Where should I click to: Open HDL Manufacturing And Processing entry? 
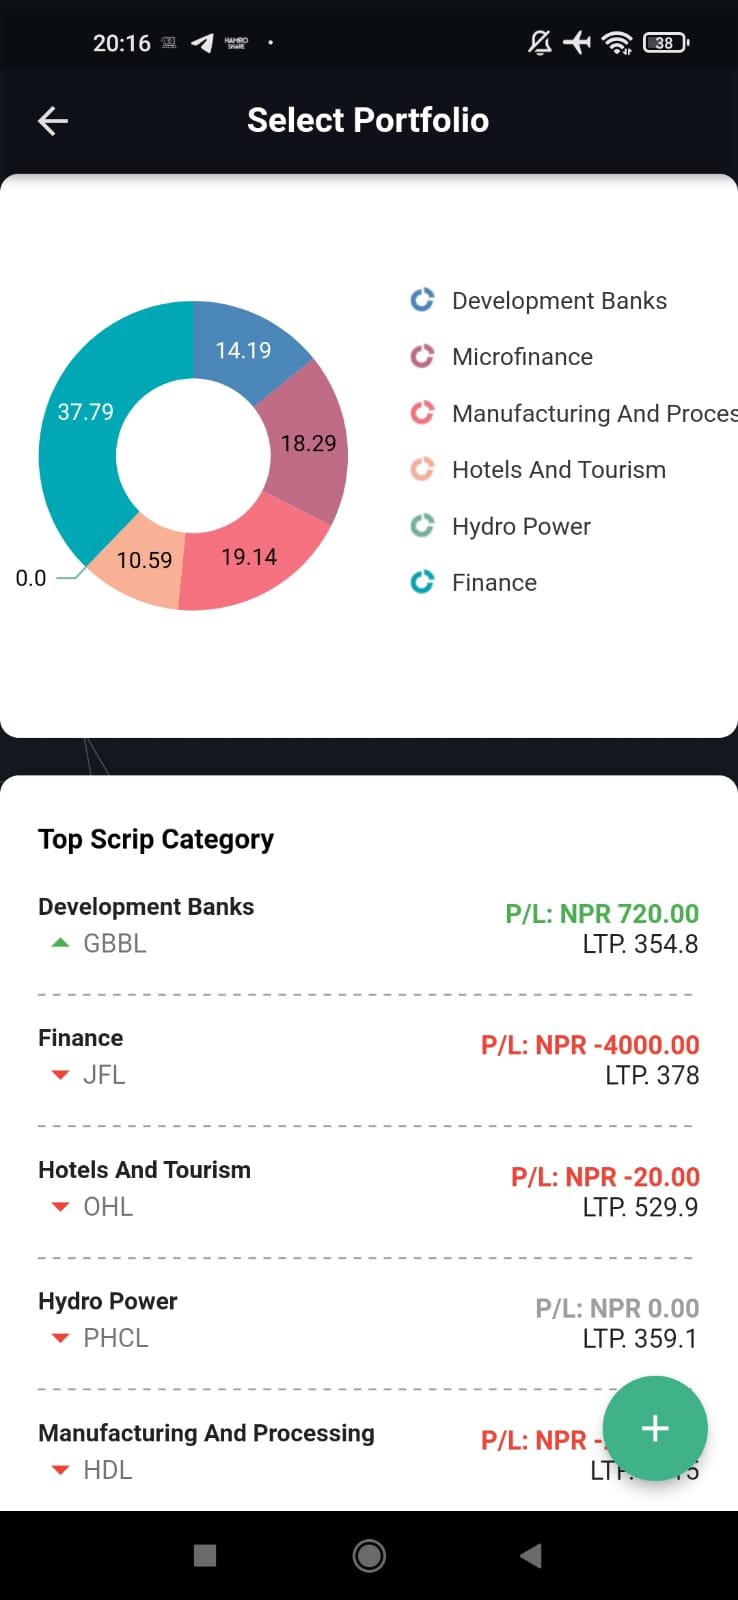coord(300,1451)
